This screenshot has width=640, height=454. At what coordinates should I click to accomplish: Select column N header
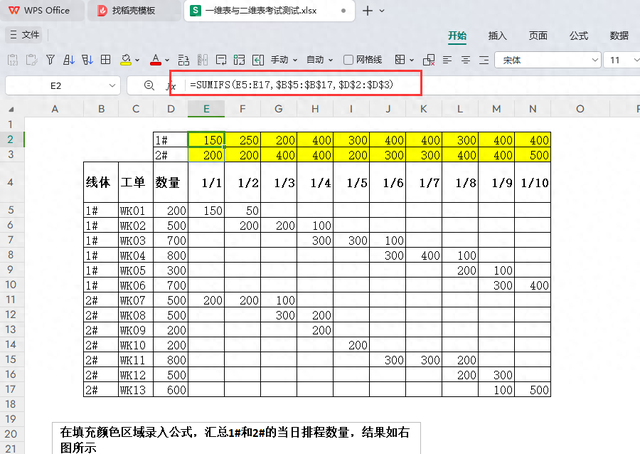point(533,109)
